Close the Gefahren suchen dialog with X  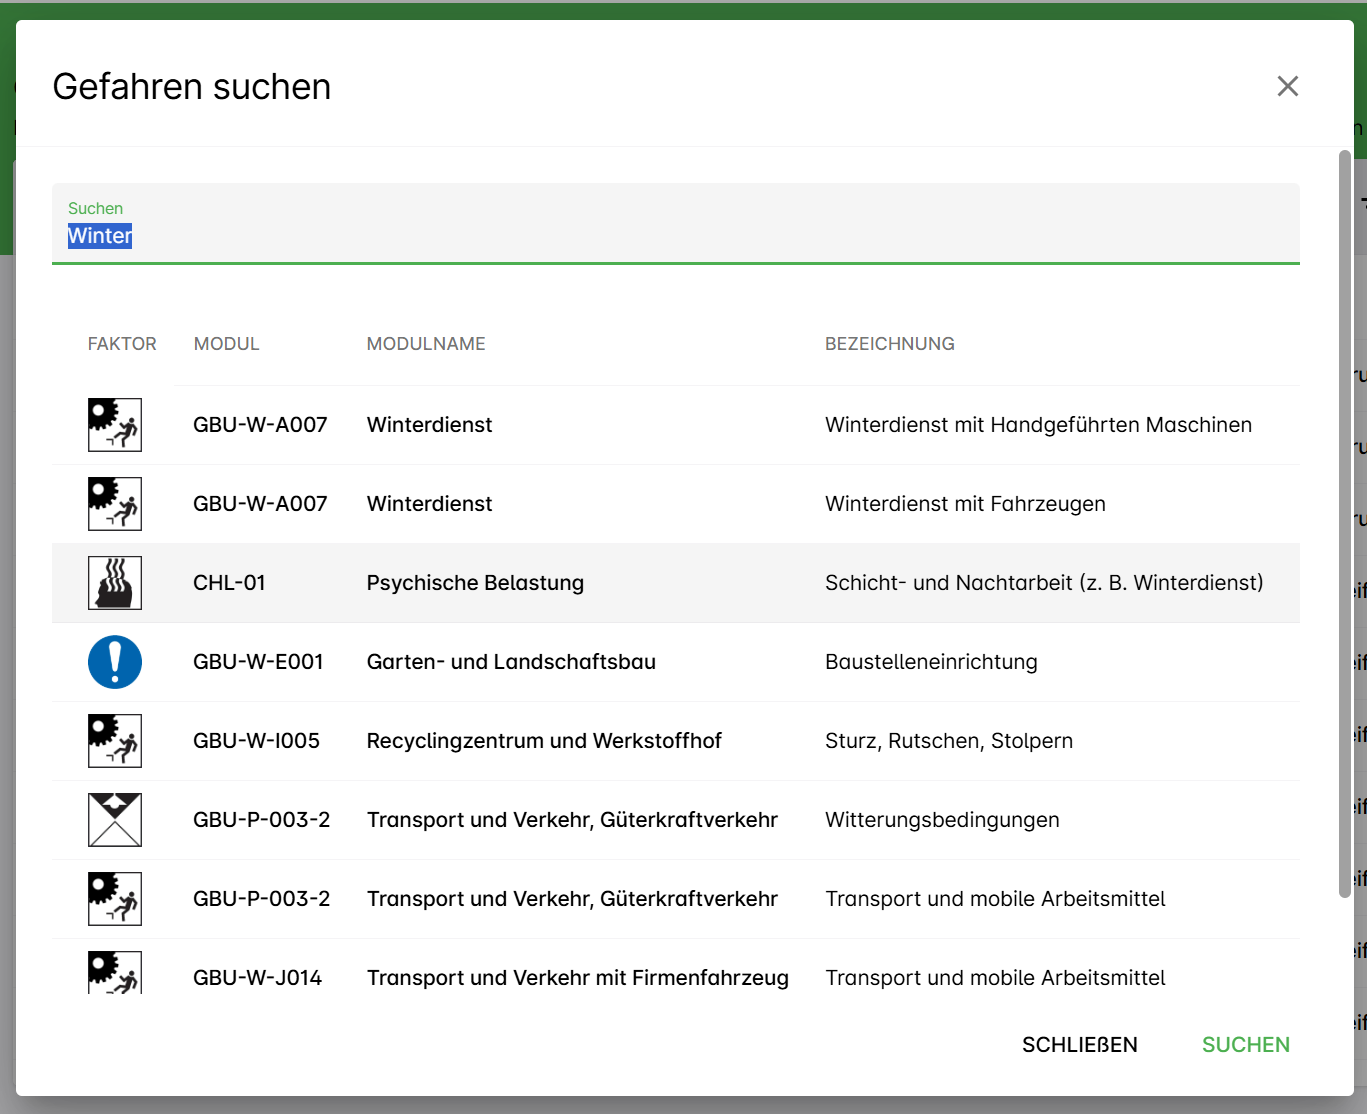(1287, 86)
